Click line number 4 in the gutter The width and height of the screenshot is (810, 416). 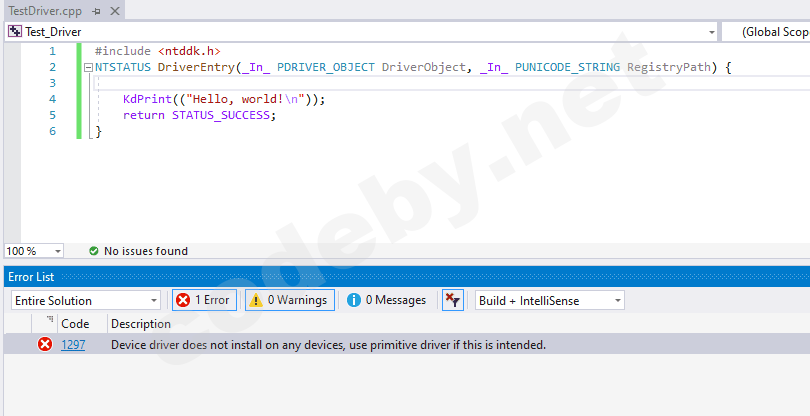[52, 99]
